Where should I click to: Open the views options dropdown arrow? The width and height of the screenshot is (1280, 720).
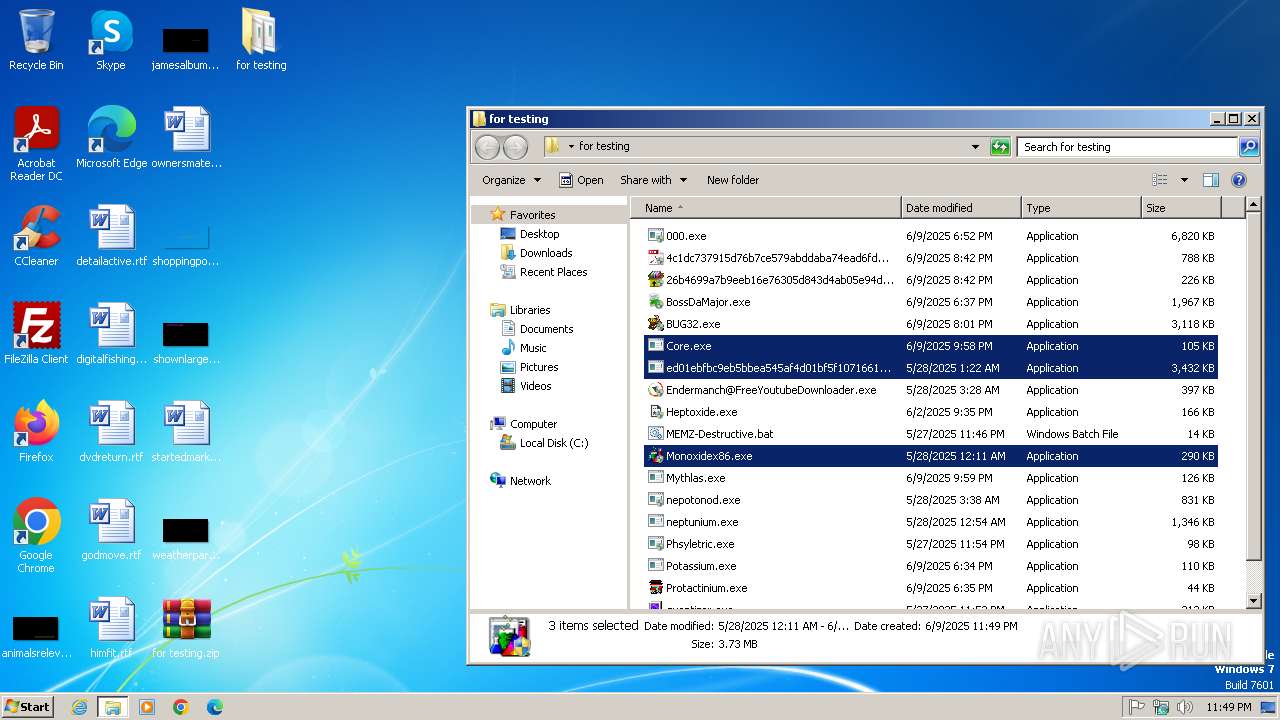(1184, 180)
